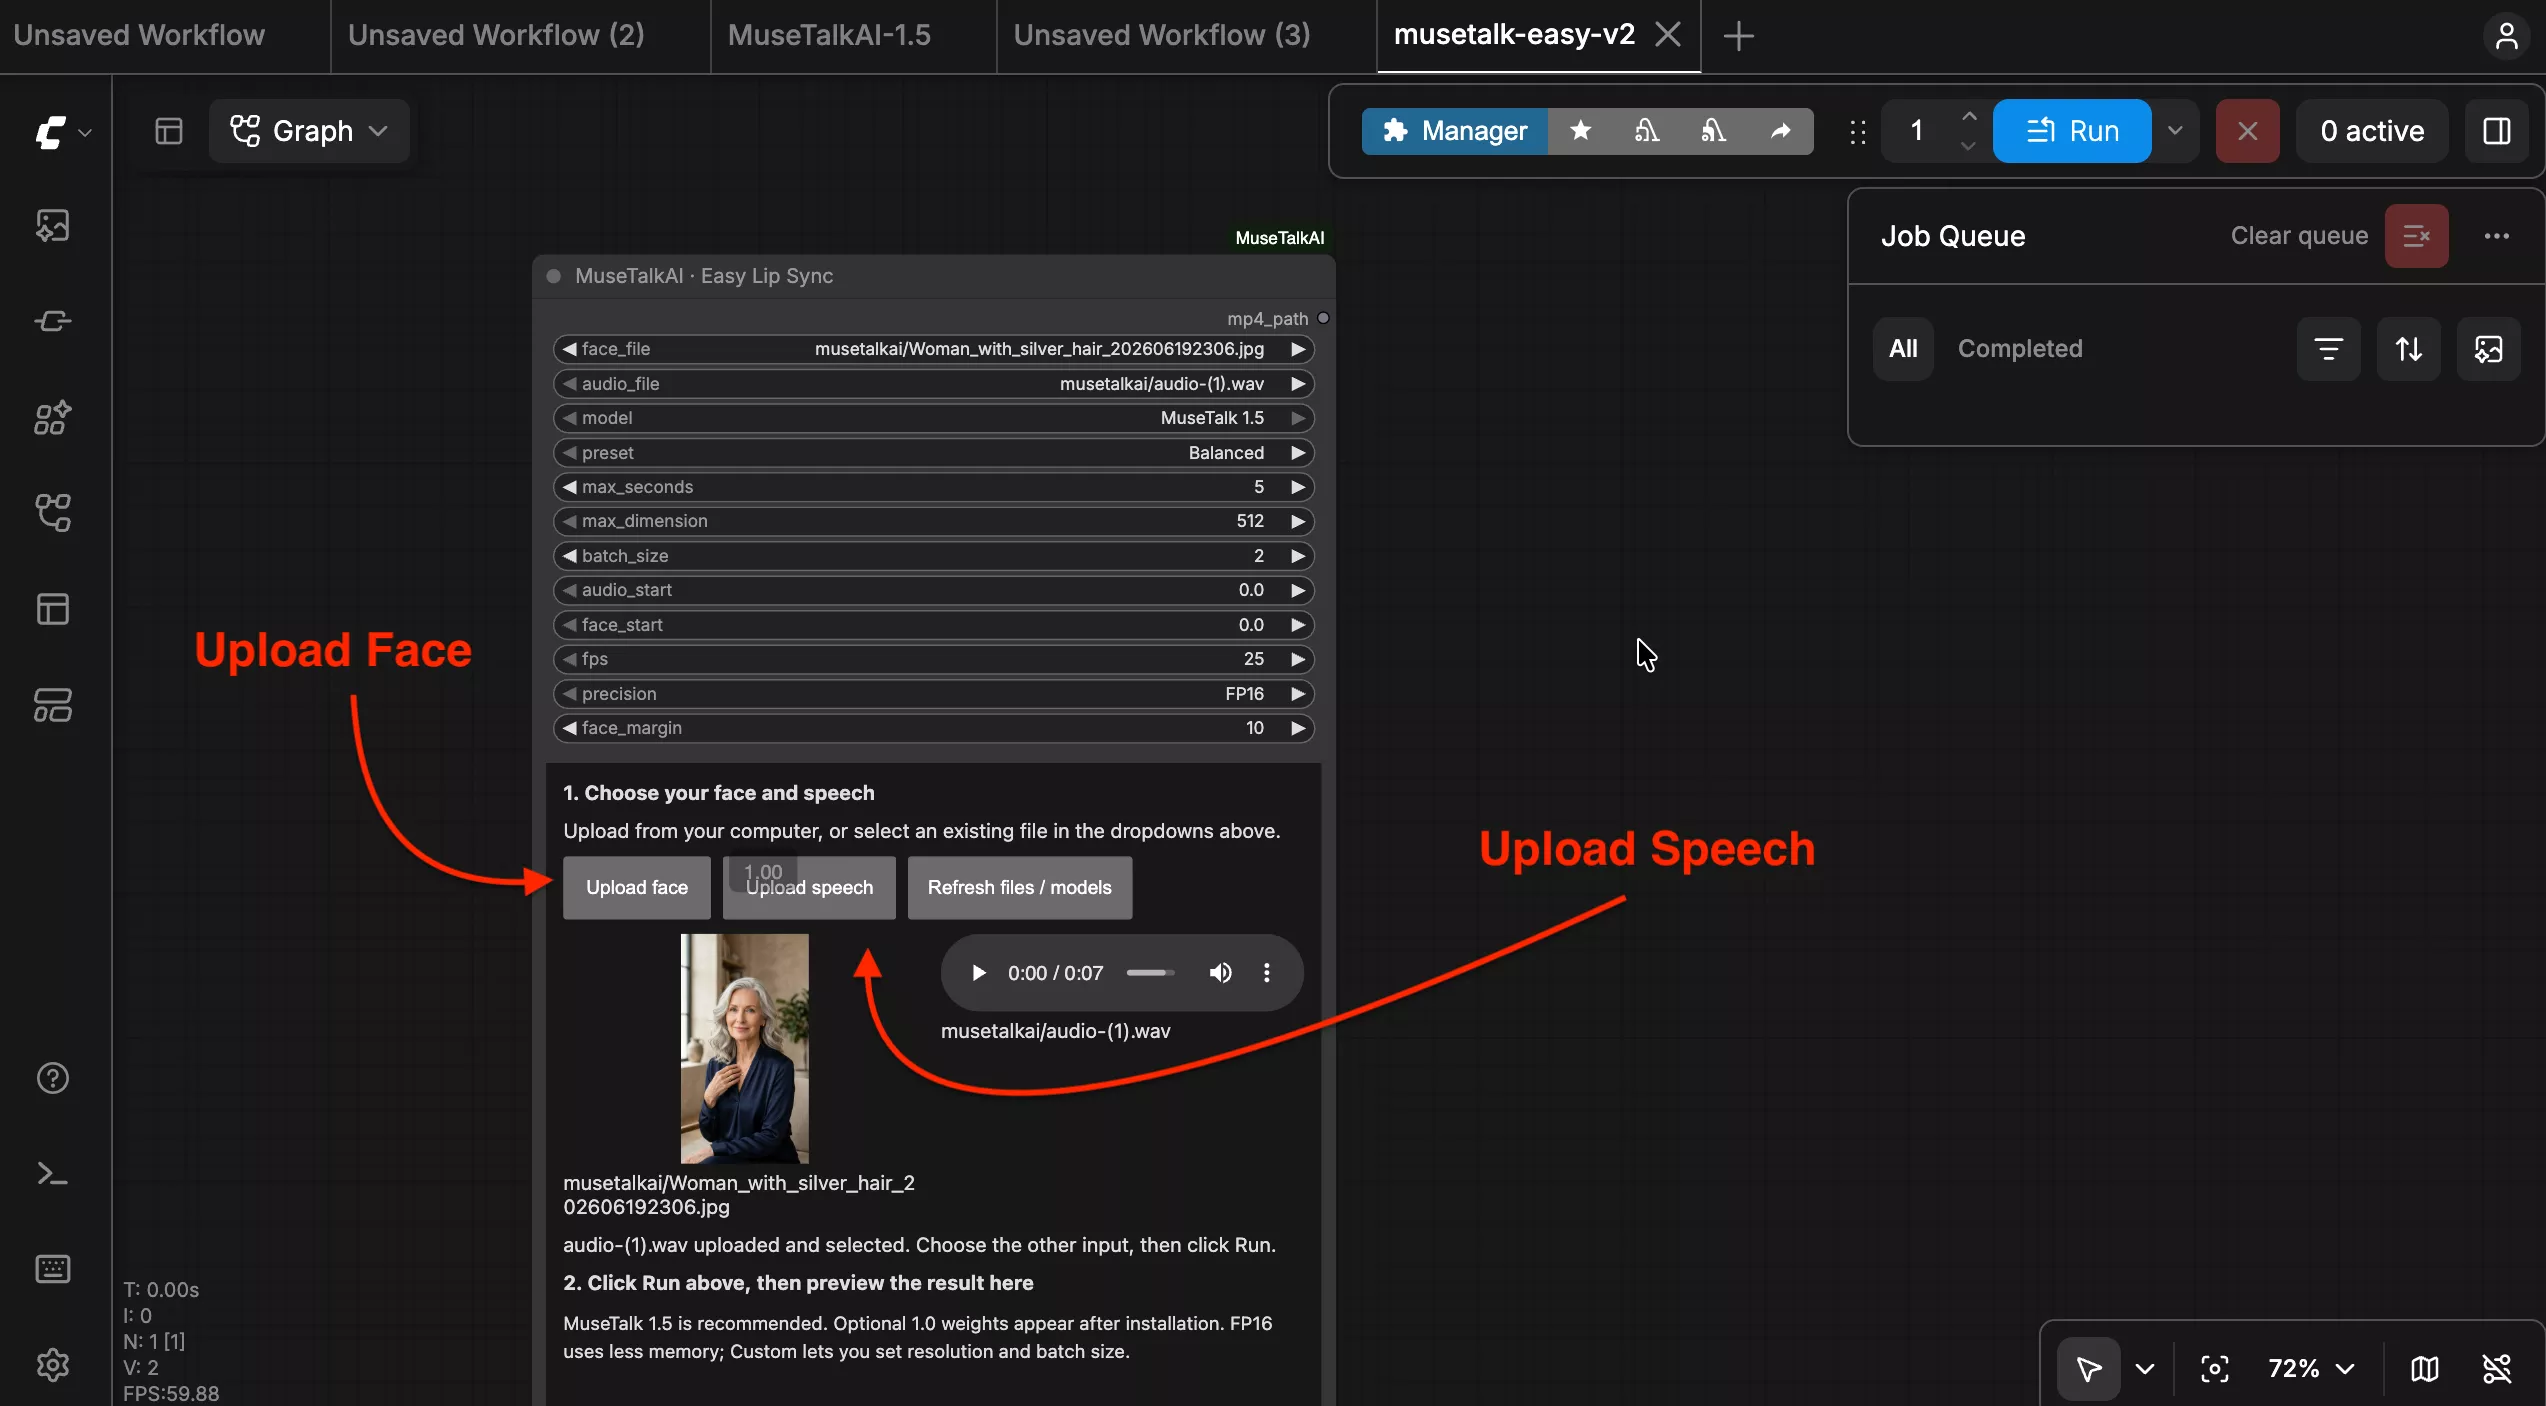This screenshot has width=2546, height=1406.
Task: Play the audio-(1).wav preview
Action: tap(978, 973)
